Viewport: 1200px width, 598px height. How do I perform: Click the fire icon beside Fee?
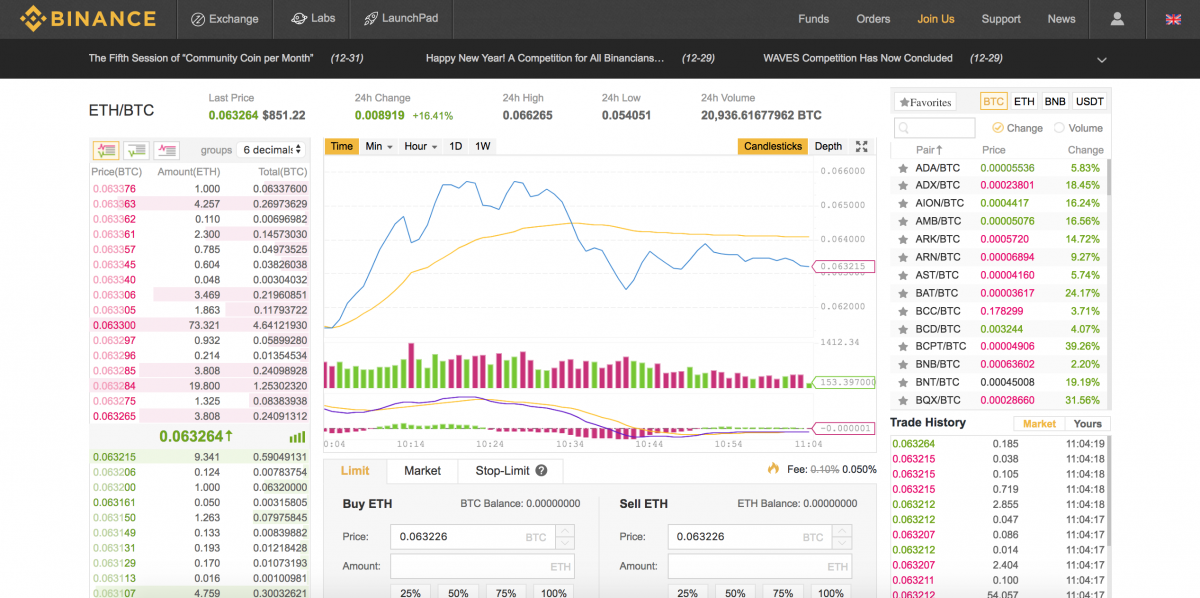(773, 468)
